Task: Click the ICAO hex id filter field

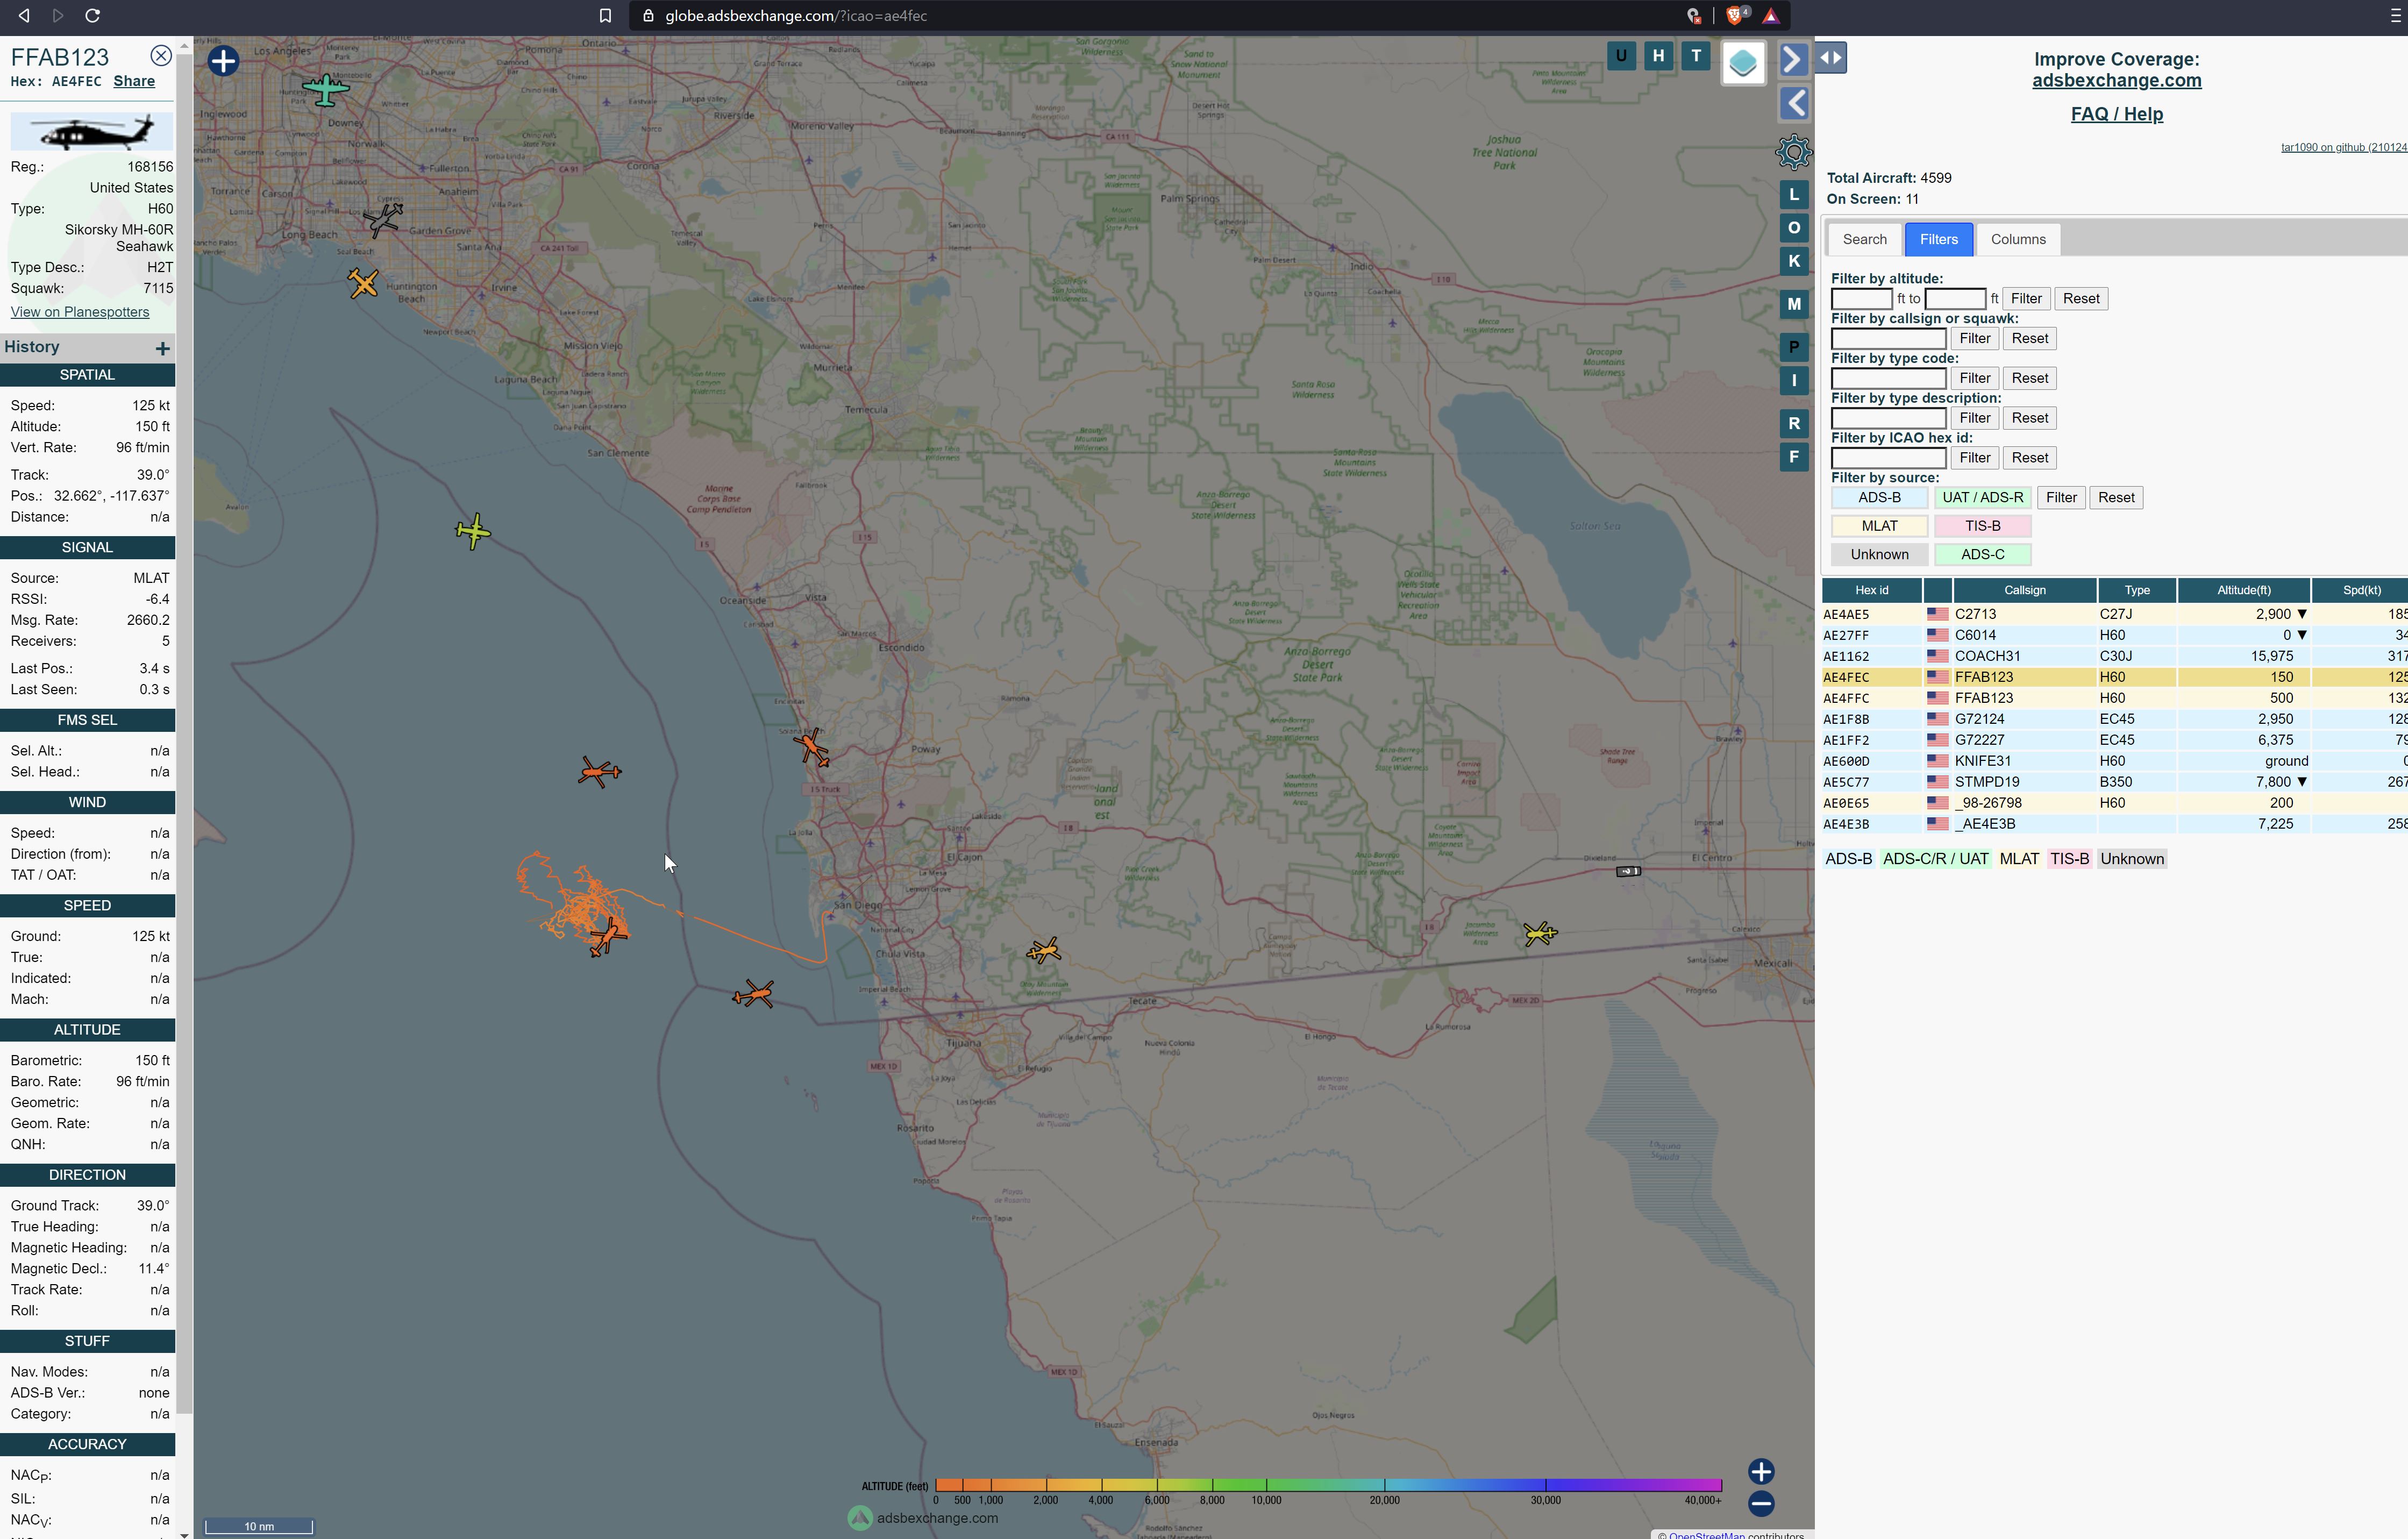Action: coord(1888,458)
